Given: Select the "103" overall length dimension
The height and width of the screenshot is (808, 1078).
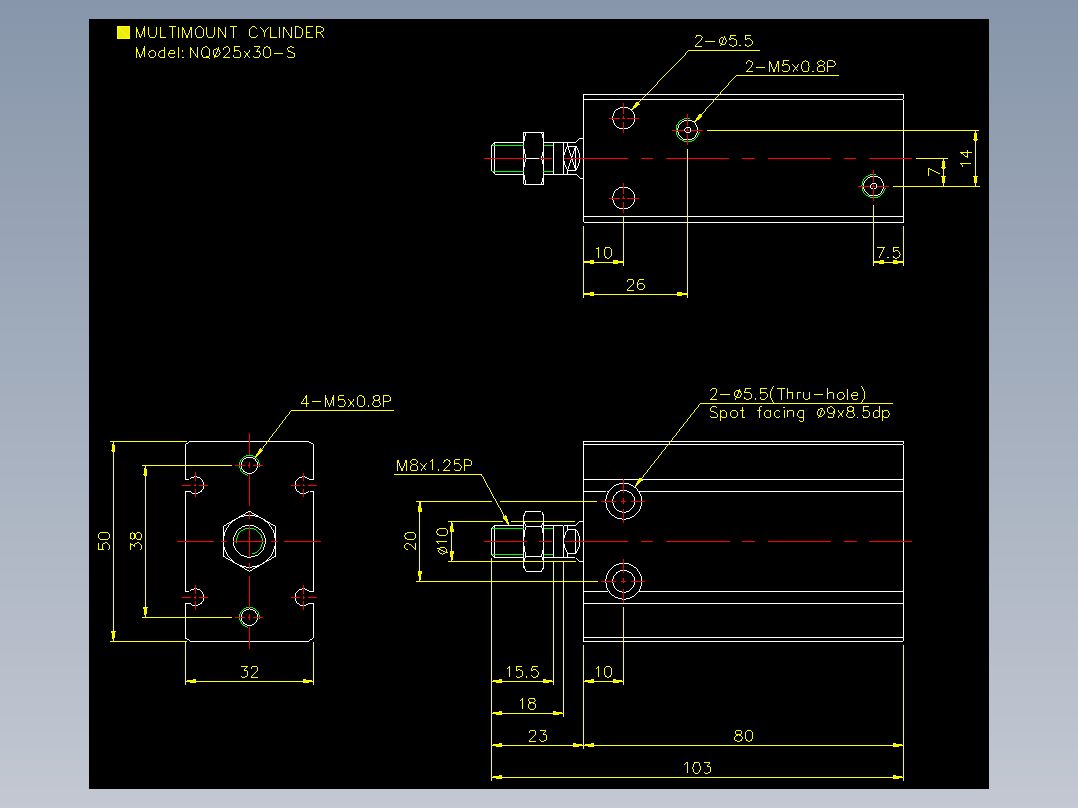Looking at the screenshot, I should pyautogui.click(x=697, y=767).
